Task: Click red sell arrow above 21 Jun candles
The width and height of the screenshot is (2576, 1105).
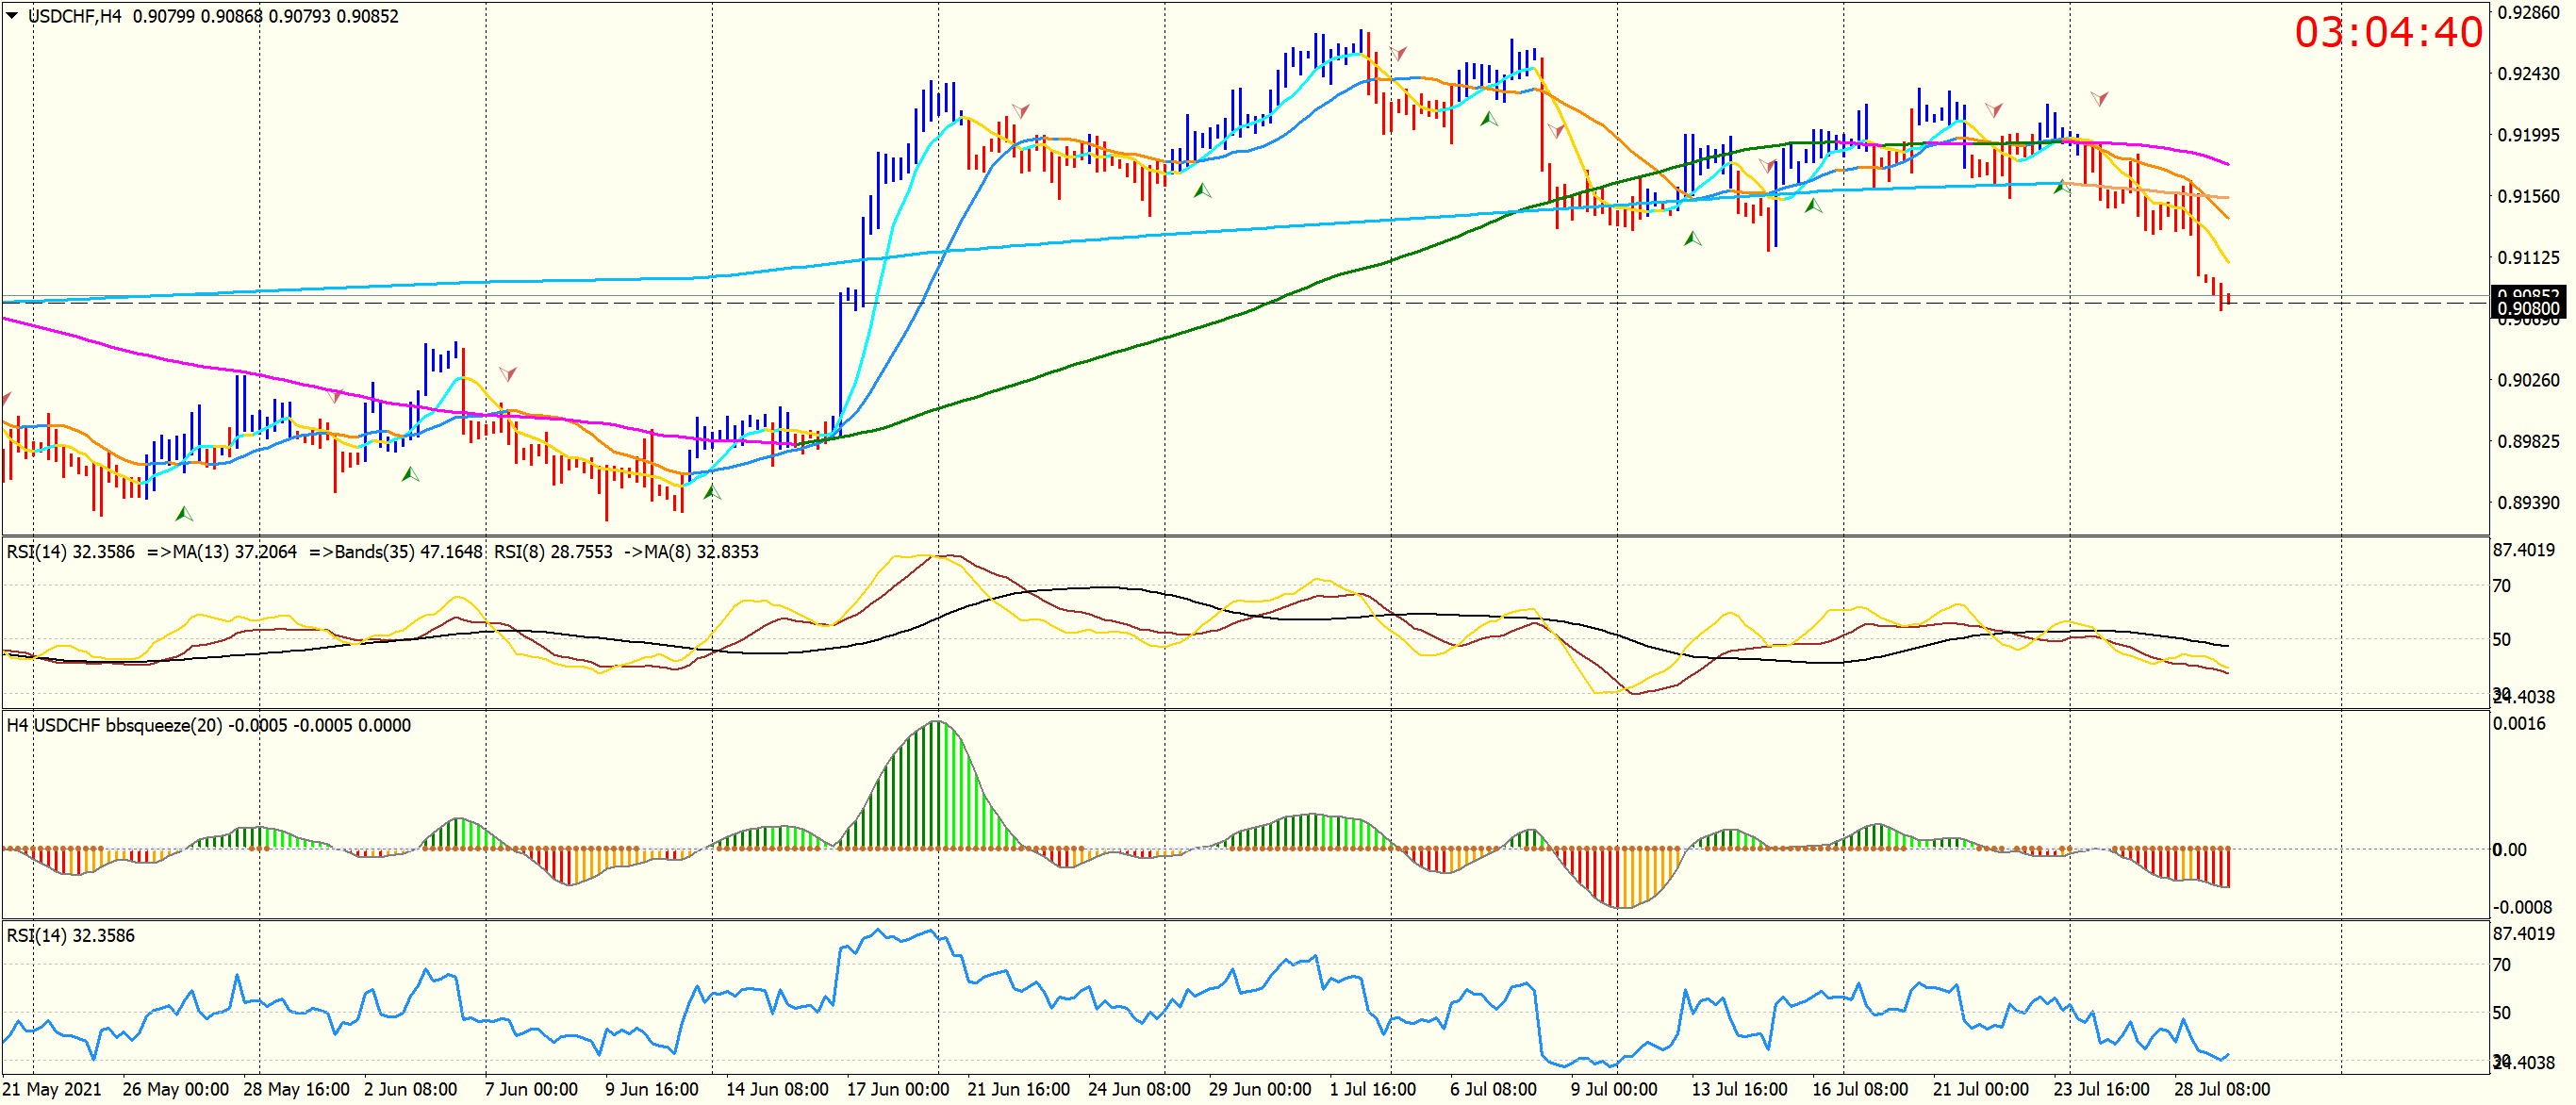Action: point(1020,110)
